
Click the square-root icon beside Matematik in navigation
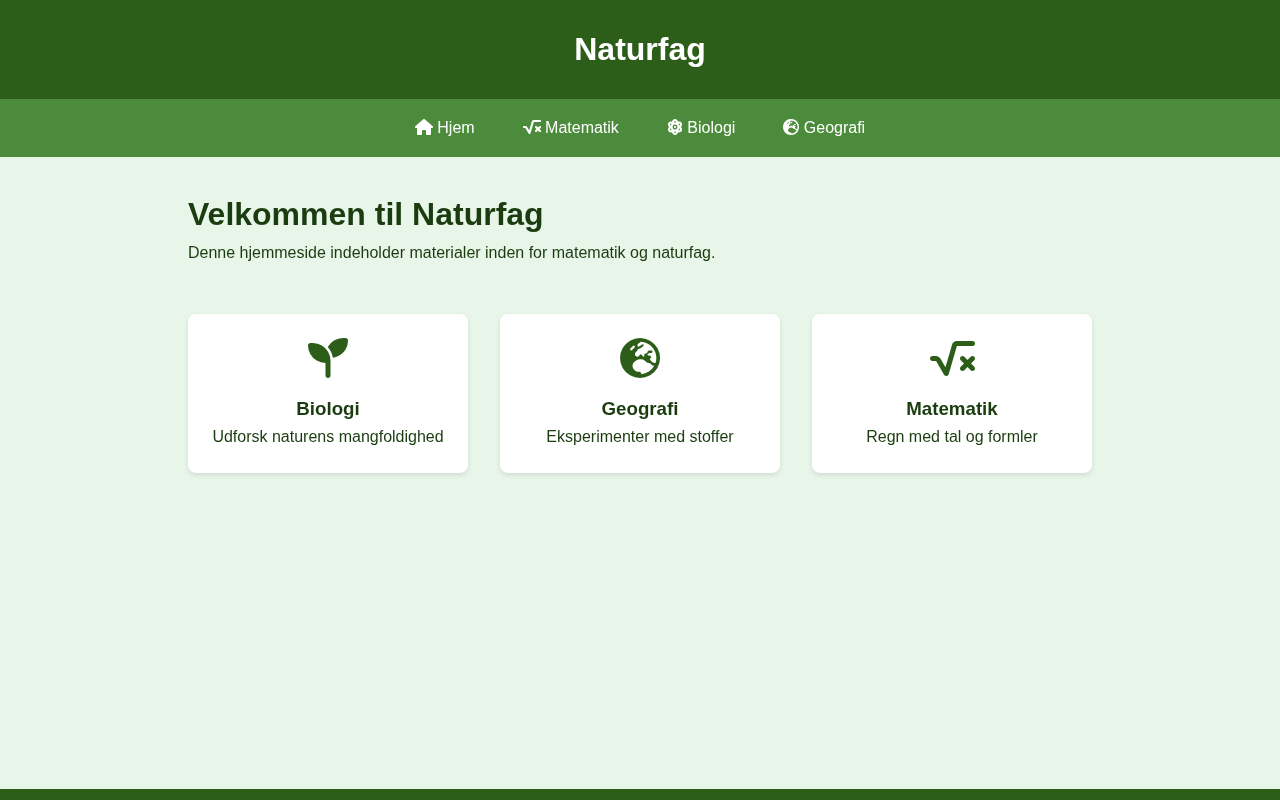532,127
